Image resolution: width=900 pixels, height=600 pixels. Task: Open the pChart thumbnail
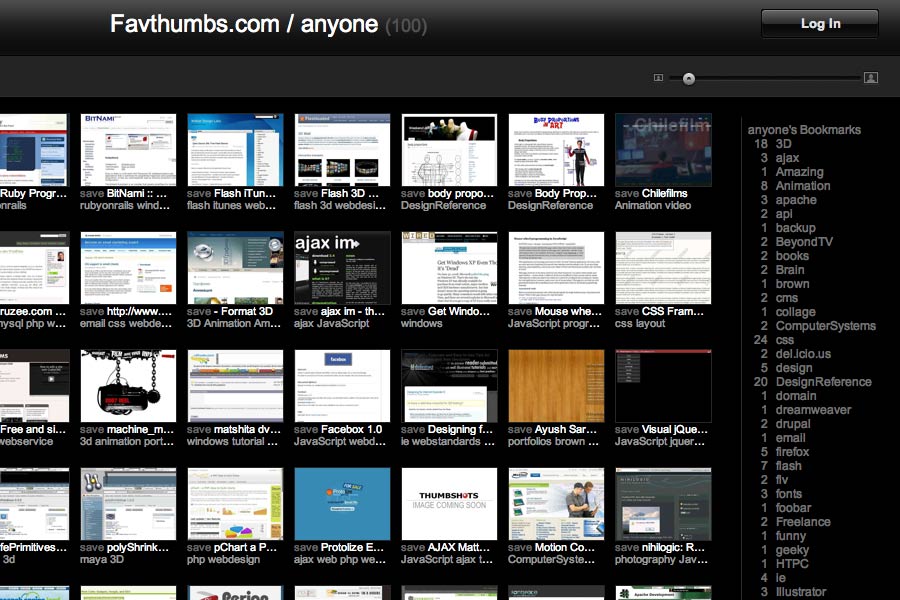(x=235, y=504)
